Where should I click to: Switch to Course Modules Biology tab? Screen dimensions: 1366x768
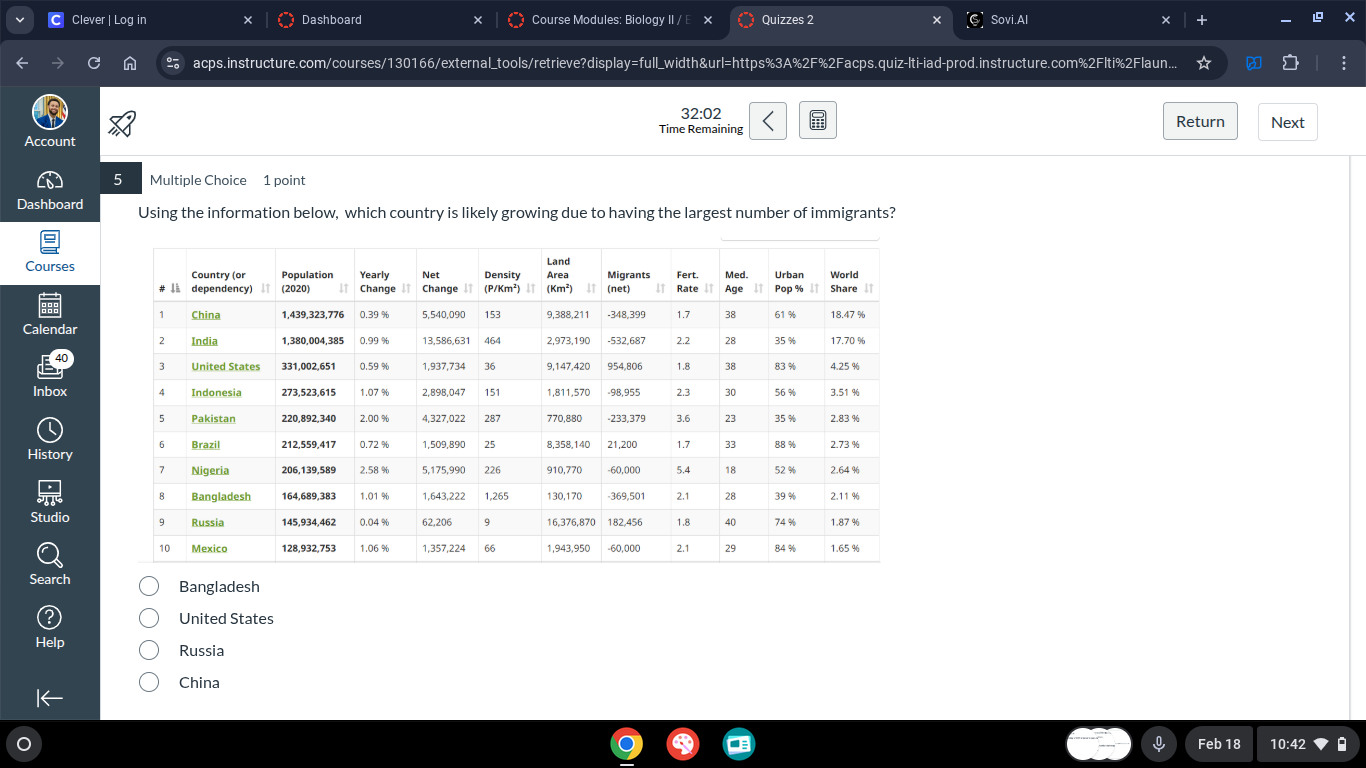[611, 20]
